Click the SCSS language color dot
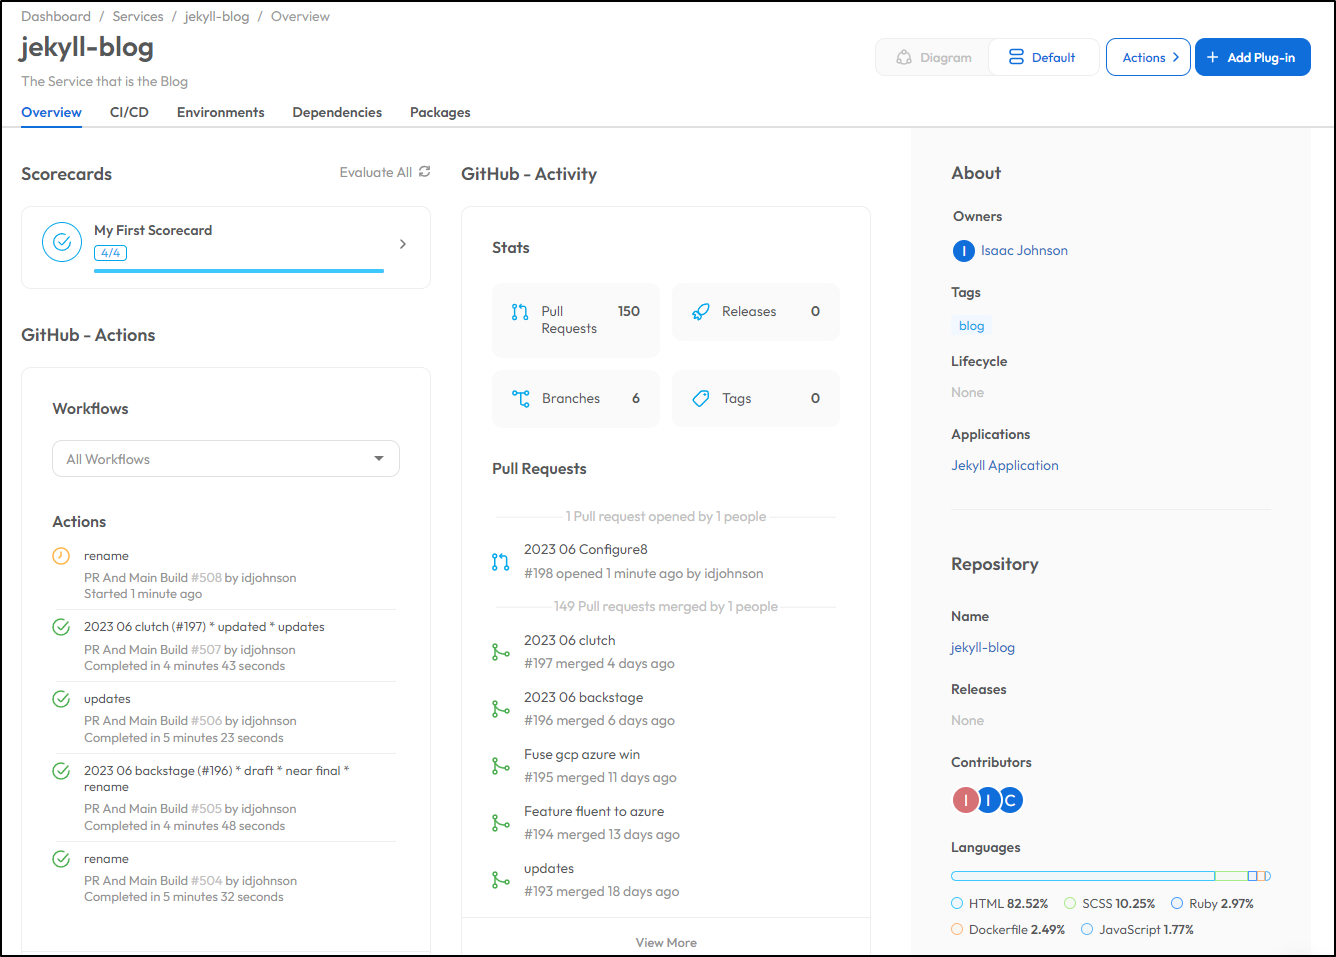Viewport: 1336px width, 957px height. [x=1070, y=904]
